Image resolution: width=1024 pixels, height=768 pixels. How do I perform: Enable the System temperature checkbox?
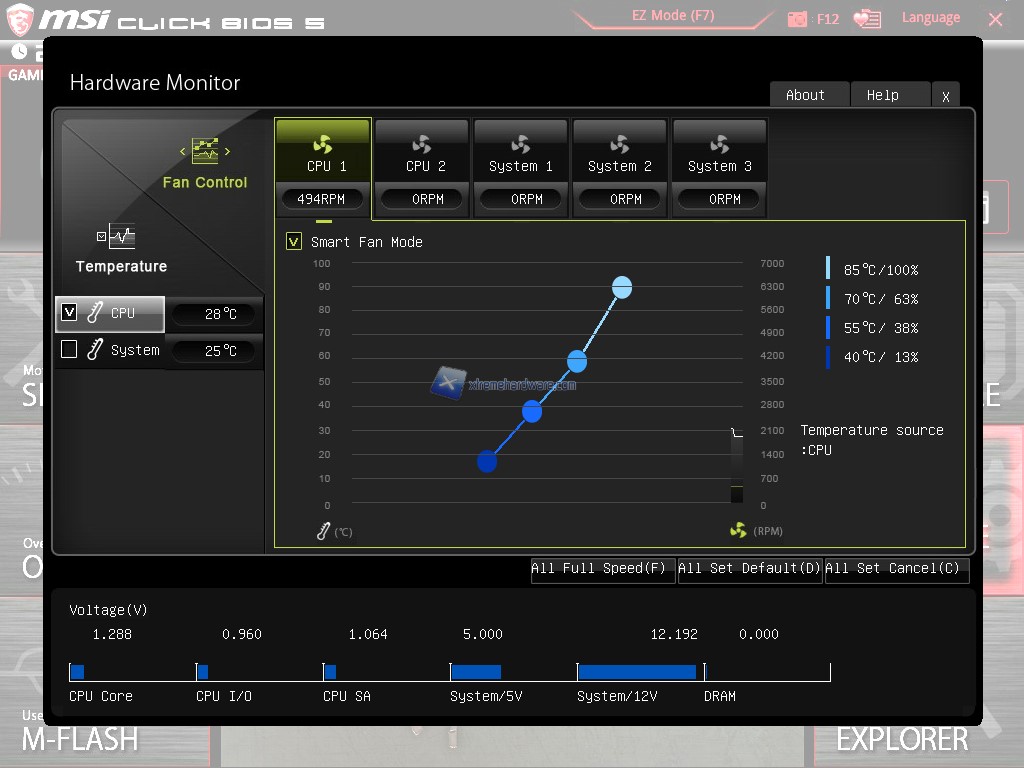[69, 350]
